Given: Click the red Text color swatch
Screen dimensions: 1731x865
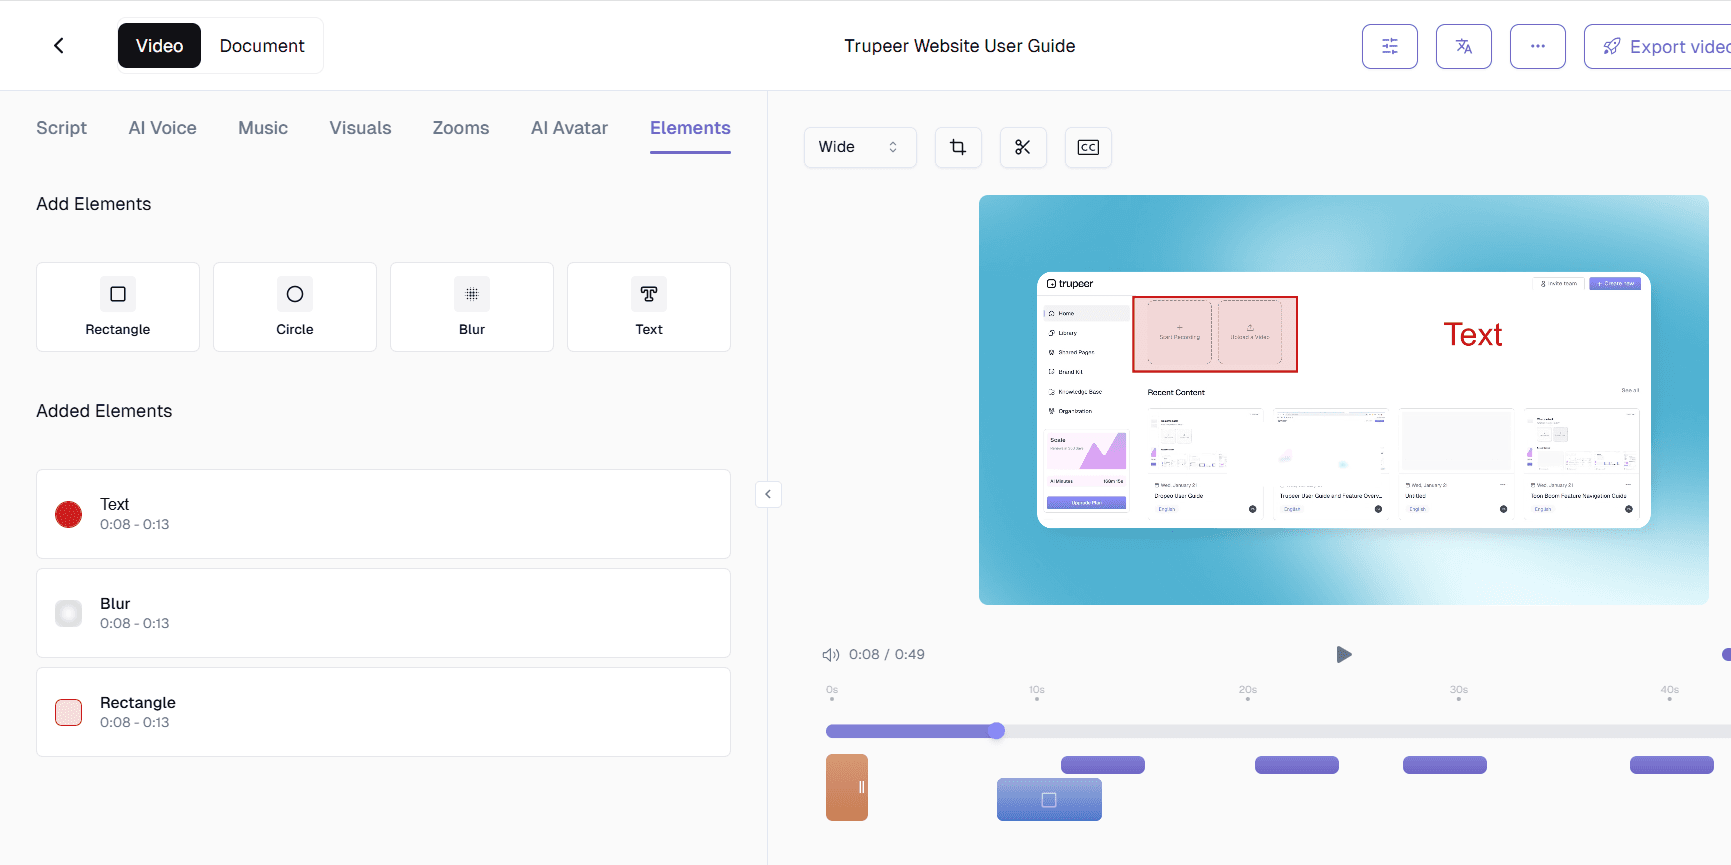Looking at the screenshot, I should pyautogui.click(x=68, y=514).
